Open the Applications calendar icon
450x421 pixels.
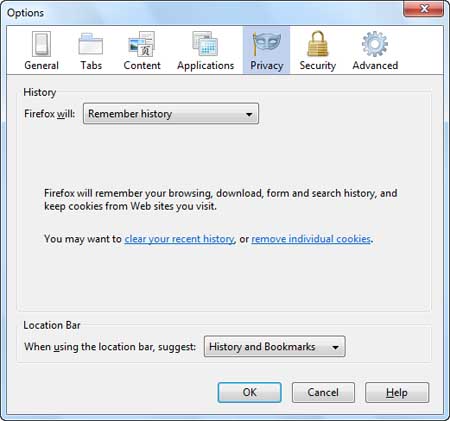205,44
